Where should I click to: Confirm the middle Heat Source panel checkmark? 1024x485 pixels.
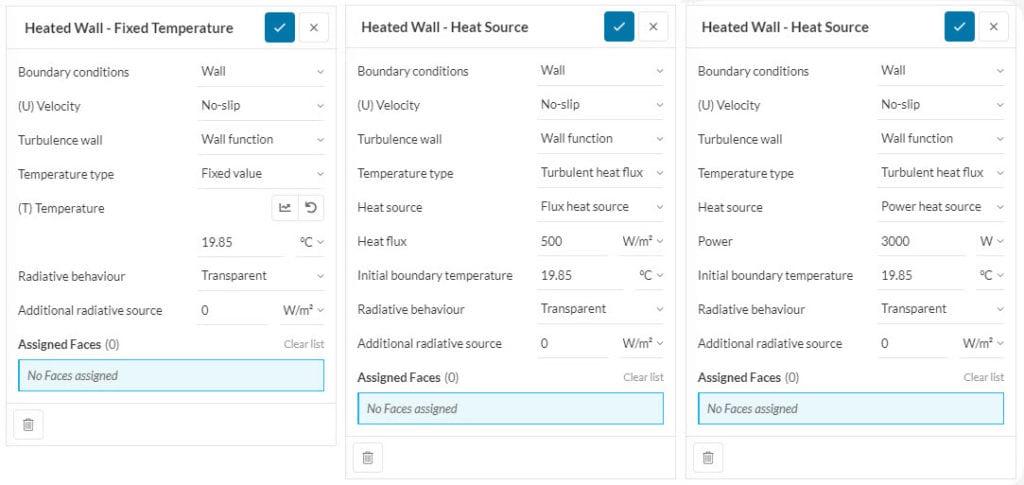[x=619, y=27]
